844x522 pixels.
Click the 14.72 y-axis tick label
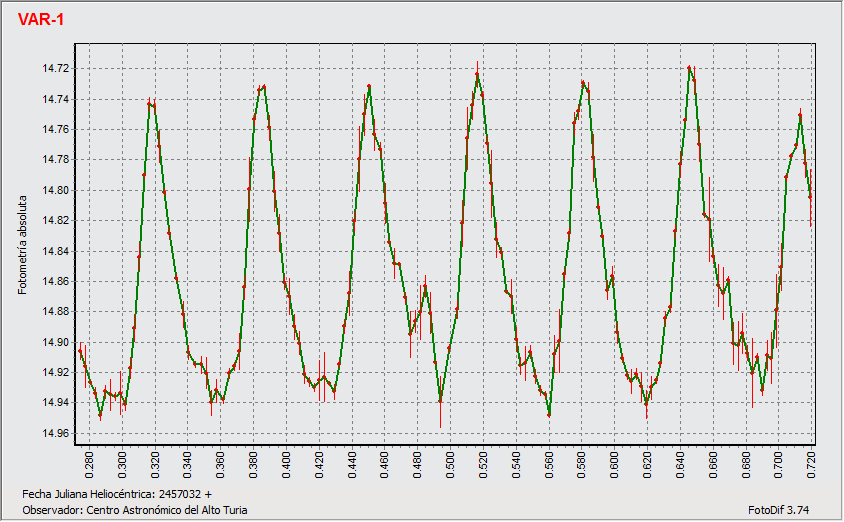pos(54,69)
